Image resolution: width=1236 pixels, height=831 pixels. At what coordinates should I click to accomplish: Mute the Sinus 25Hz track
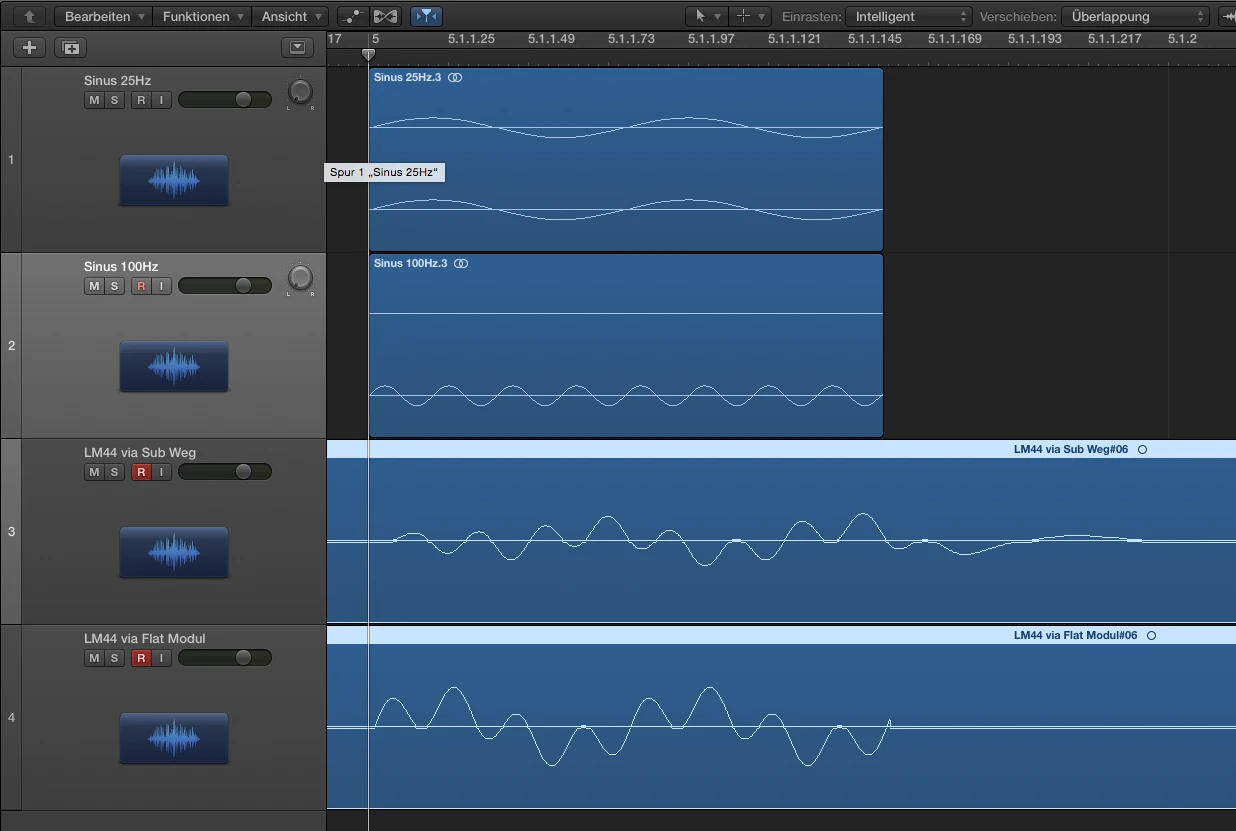(x=94, y=100)
